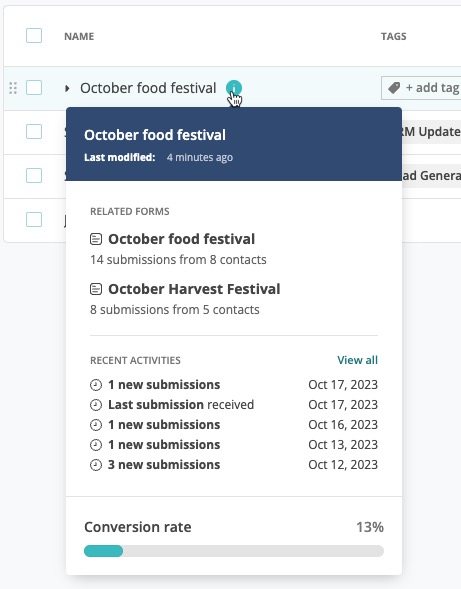Click the + add tag button
Viewport: 461px width, 589px height.
coord(421,88)
